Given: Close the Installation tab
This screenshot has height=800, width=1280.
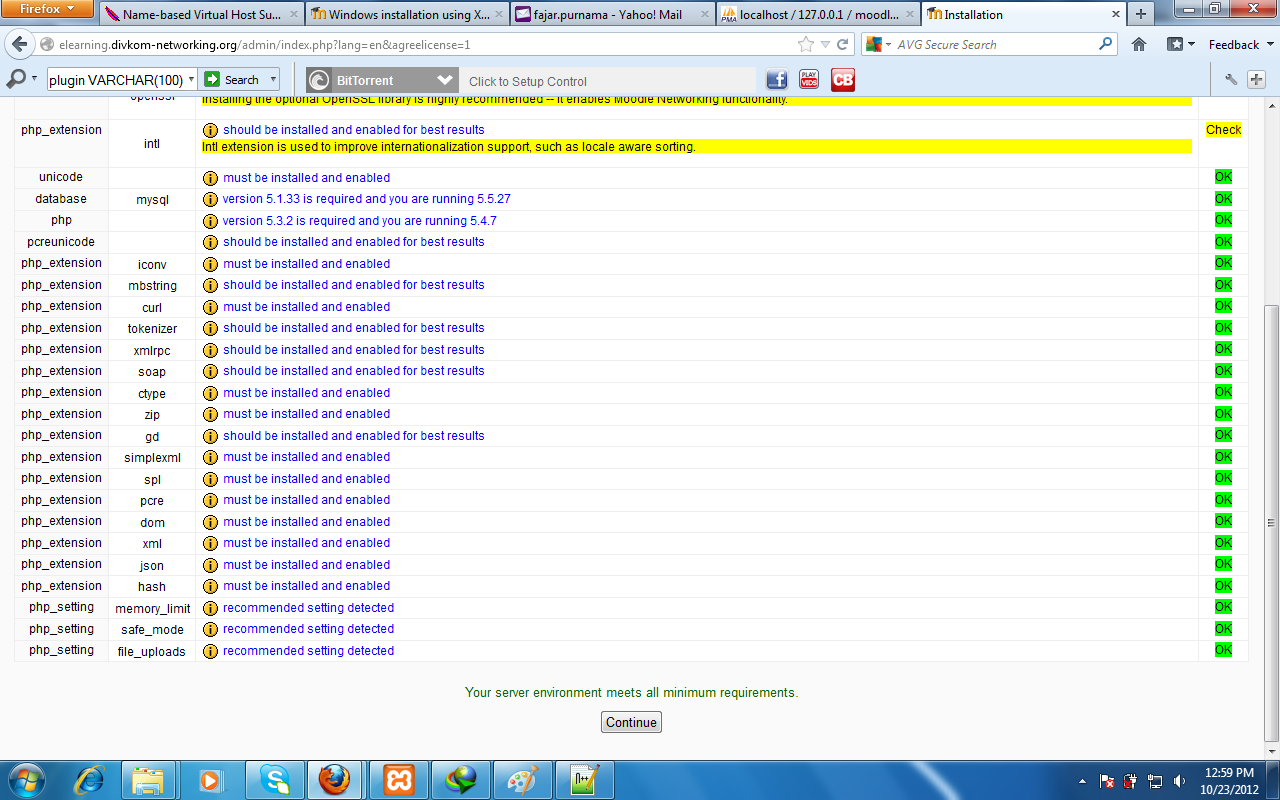Looking at the screenshot, I should click(1116, 15).
